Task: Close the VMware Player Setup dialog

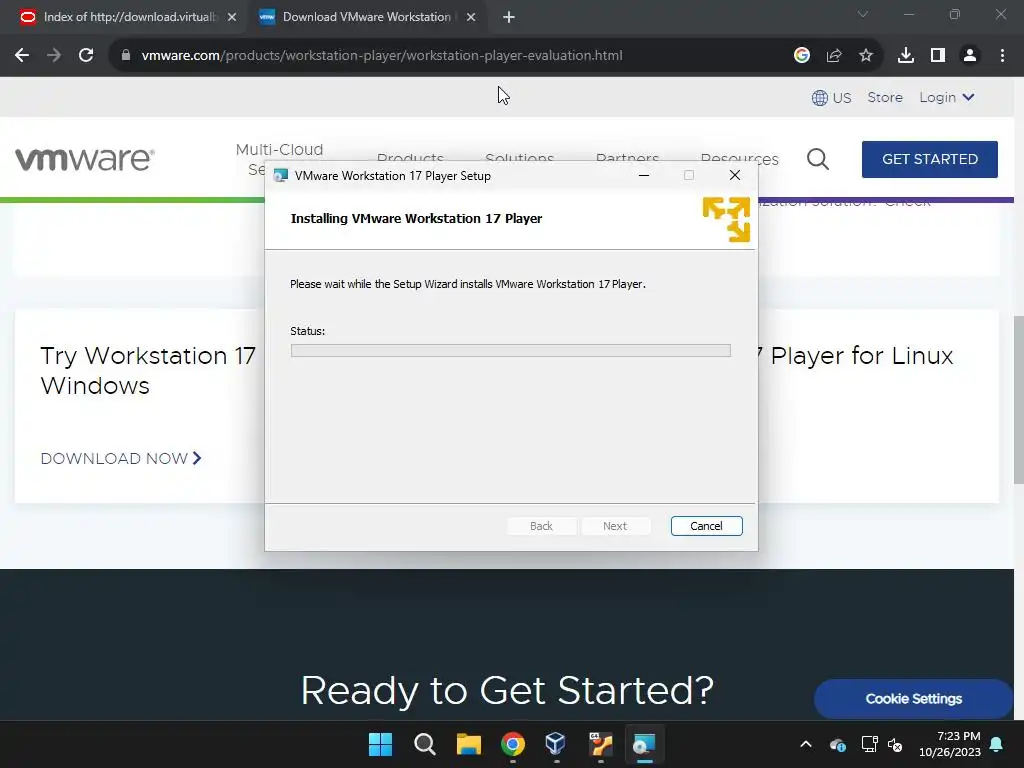Action: tap(735, 175)
